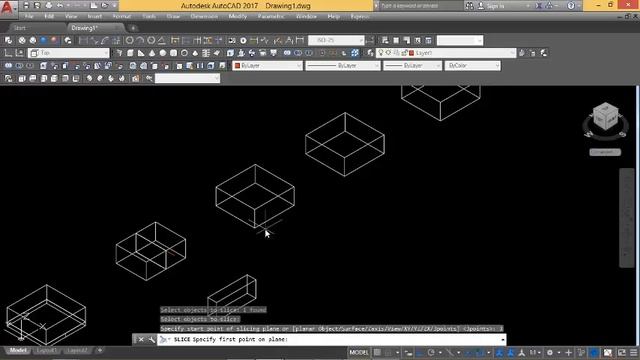The height and width of the screenshot is (360, 640).
Task: Select the Cone solid tool
Action: [152, 53]
